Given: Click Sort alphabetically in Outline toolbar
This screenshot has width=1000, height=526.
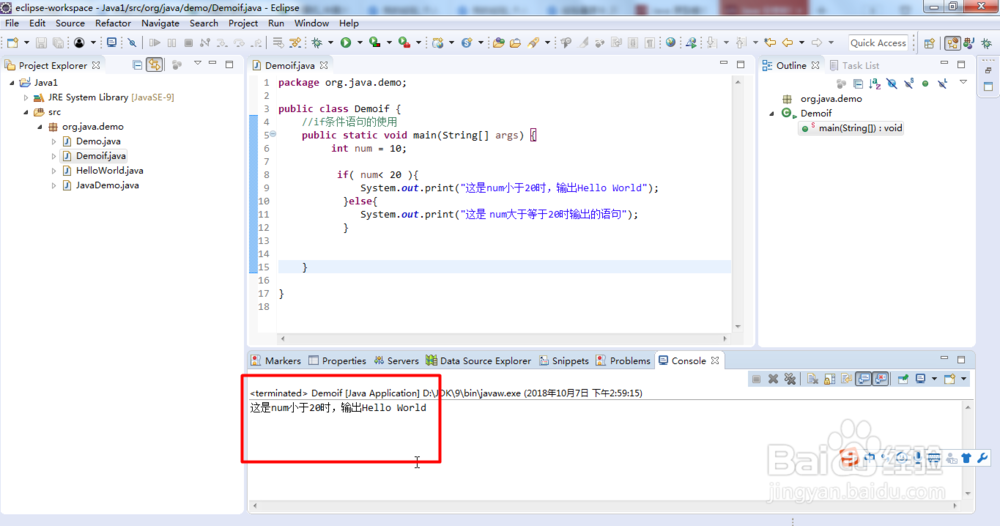Looking at the screenshot, I should pyautogui.click(x=875, y=84).
